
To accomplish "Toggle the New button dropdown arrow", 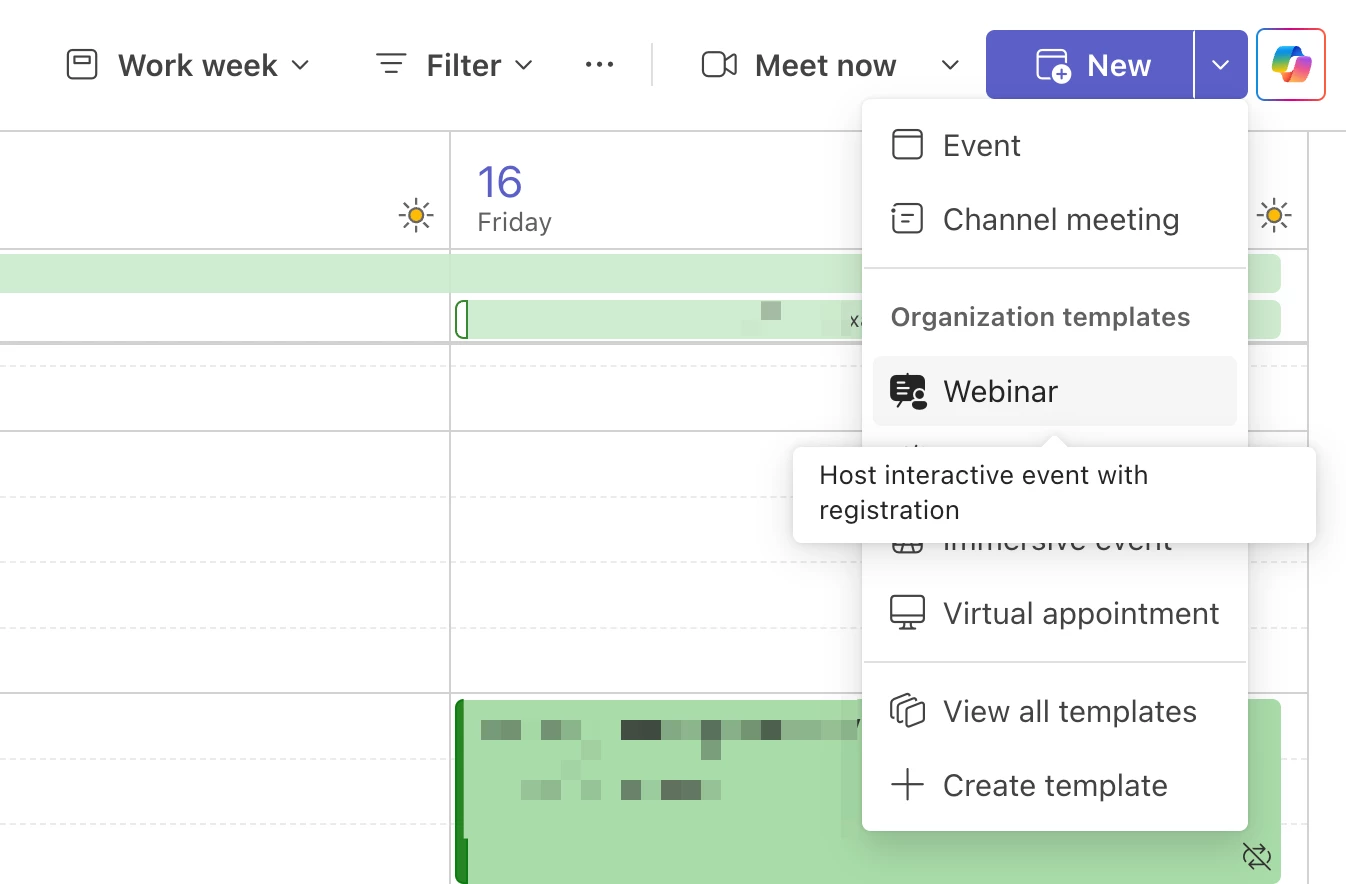I will (1220, 65).
